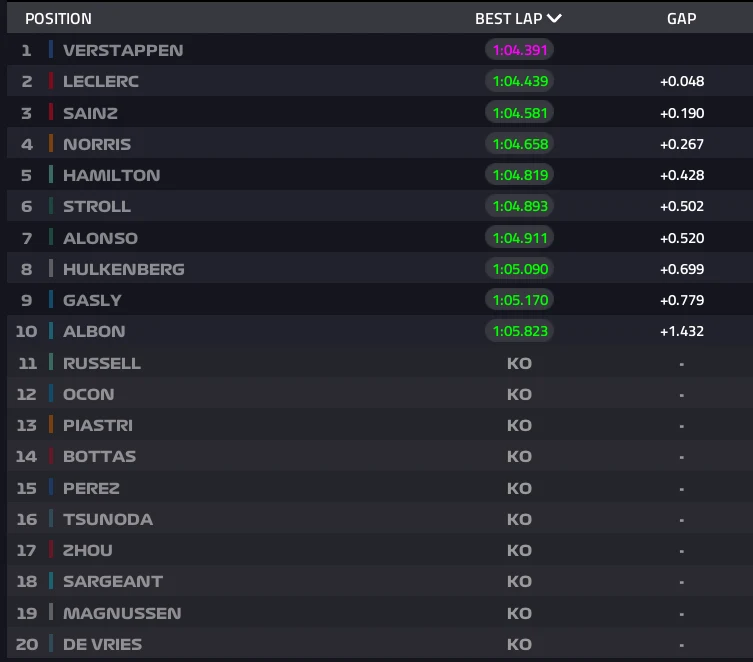Screen dimensions: 753x662
Task: Click Verstappen's blue team color bar
Action: pyautogui.click(x=51, y=49)
